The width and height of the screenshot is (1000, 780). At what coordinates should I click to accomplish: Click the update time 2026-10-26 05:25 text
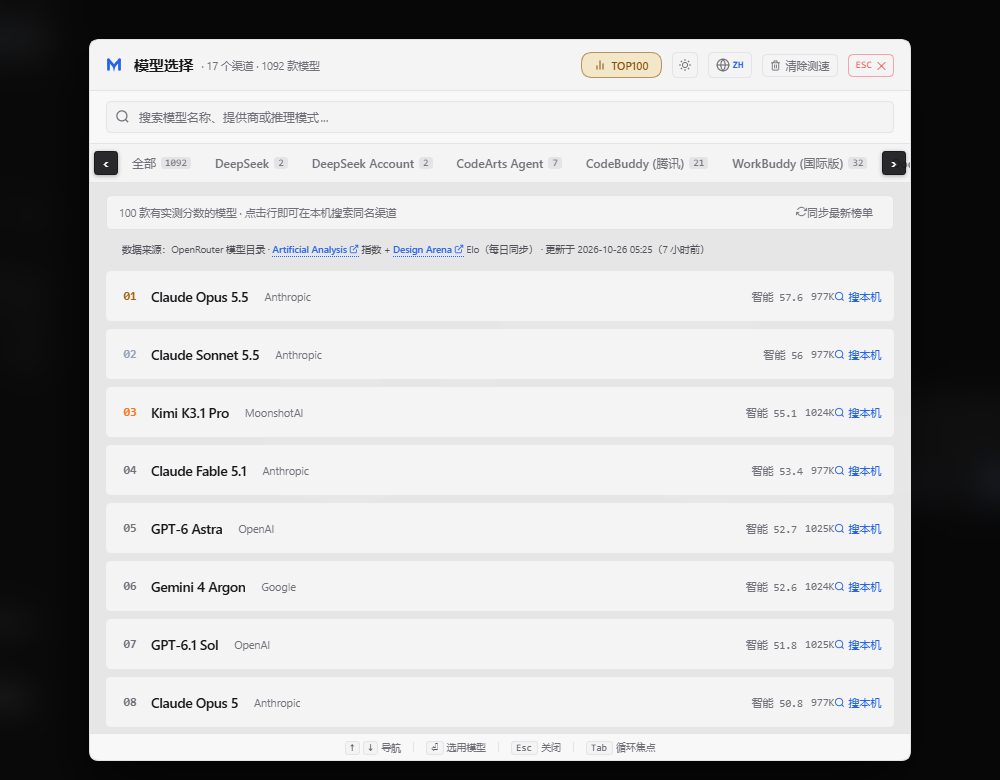click(x=615, y=249)
